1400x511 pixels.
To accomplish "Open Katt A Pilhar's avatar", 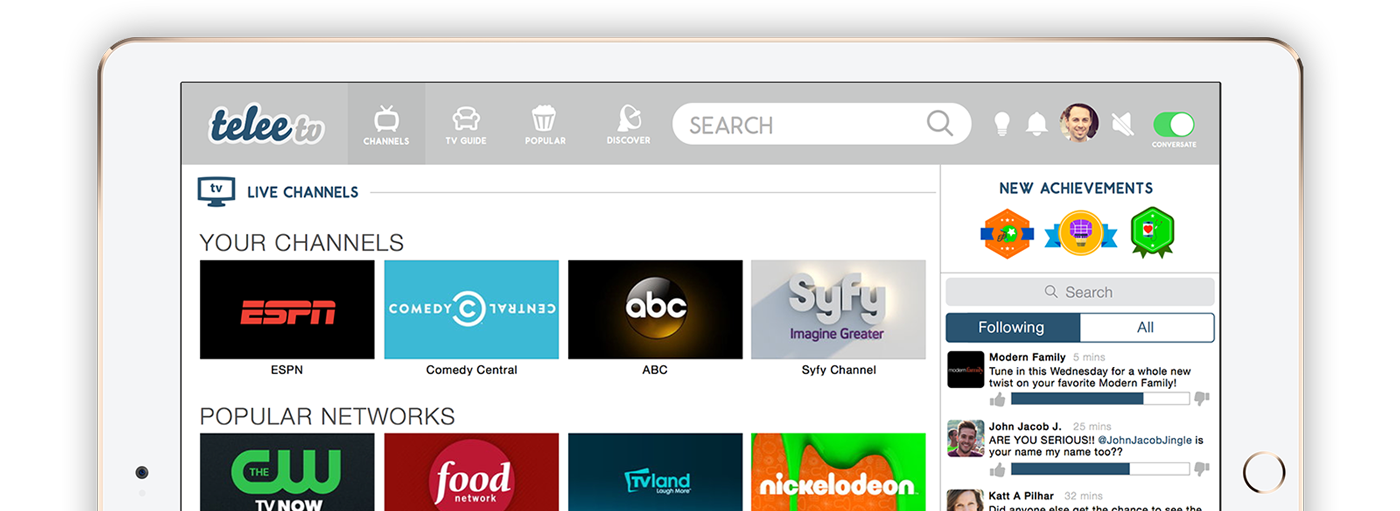I will coord(966,500).
